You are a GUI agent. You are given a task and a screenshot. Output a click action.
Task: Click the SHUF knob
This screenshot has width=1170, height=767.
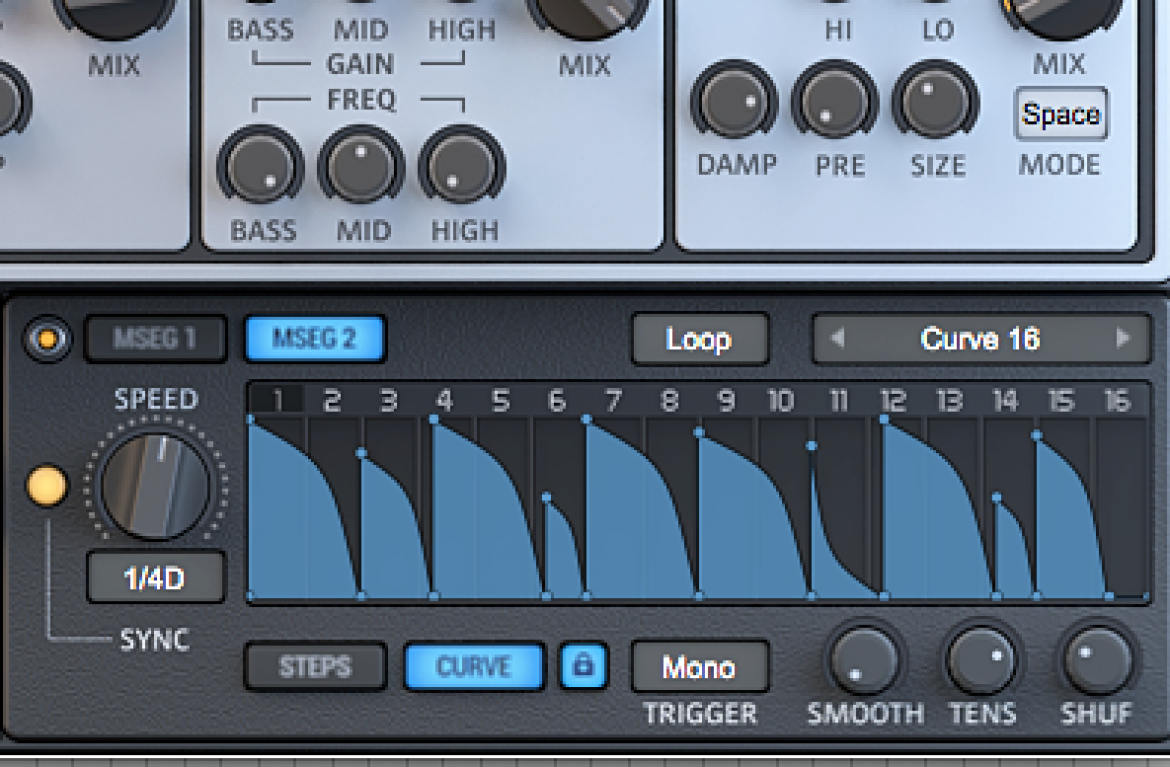[1098, 660]
